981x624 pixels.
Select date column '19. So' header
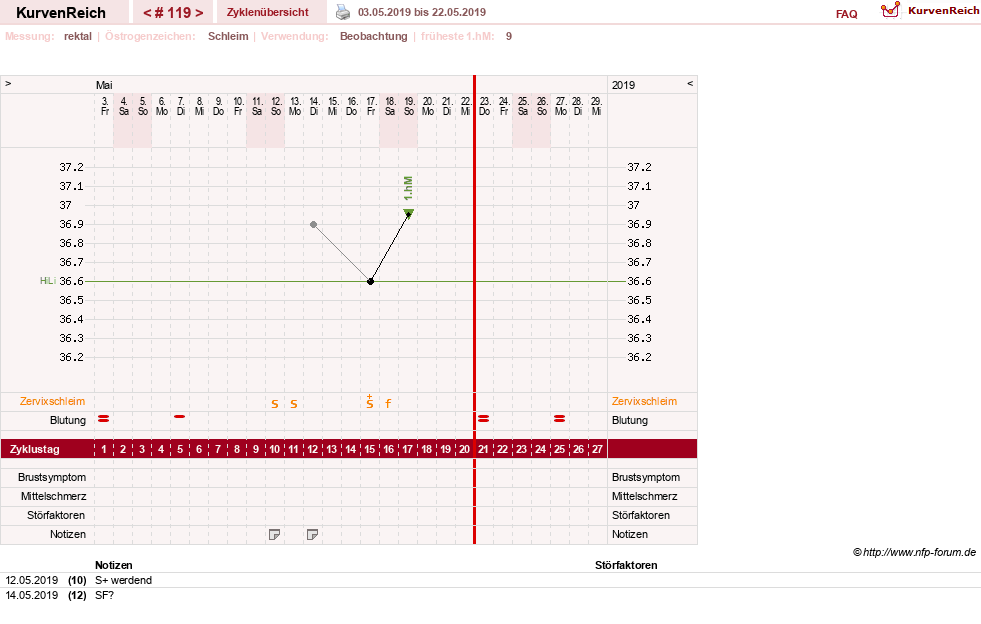point(409,106)
